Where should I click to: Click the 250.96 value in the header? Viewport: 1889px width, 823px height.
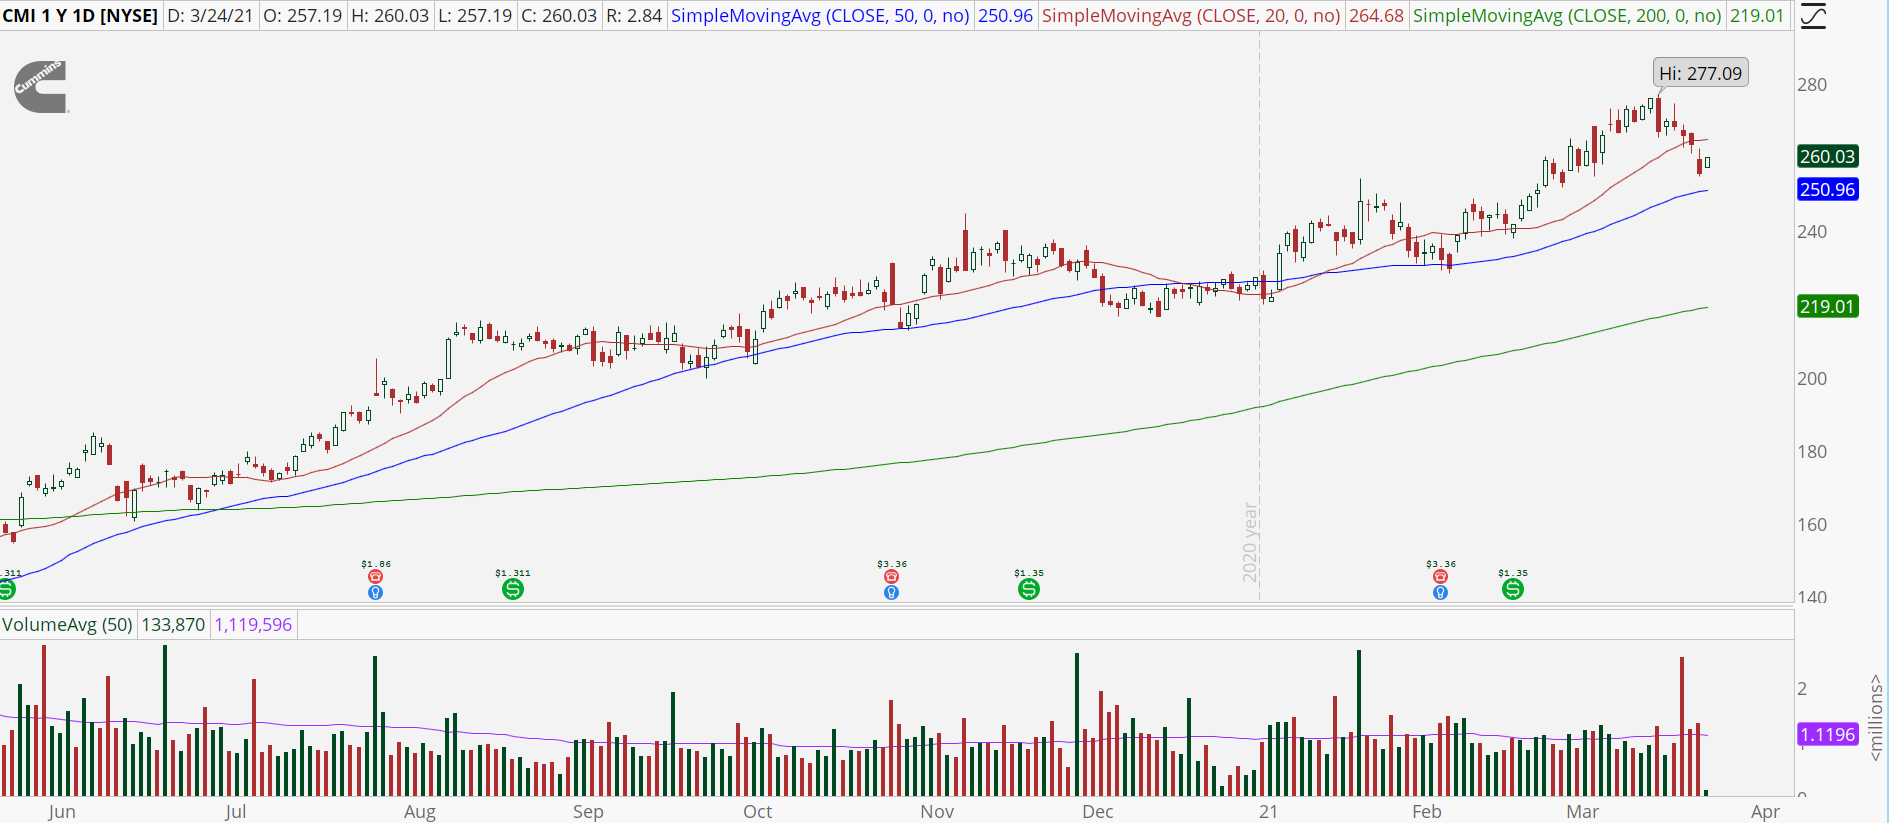pyautogui.click(x=1005, y=16)
